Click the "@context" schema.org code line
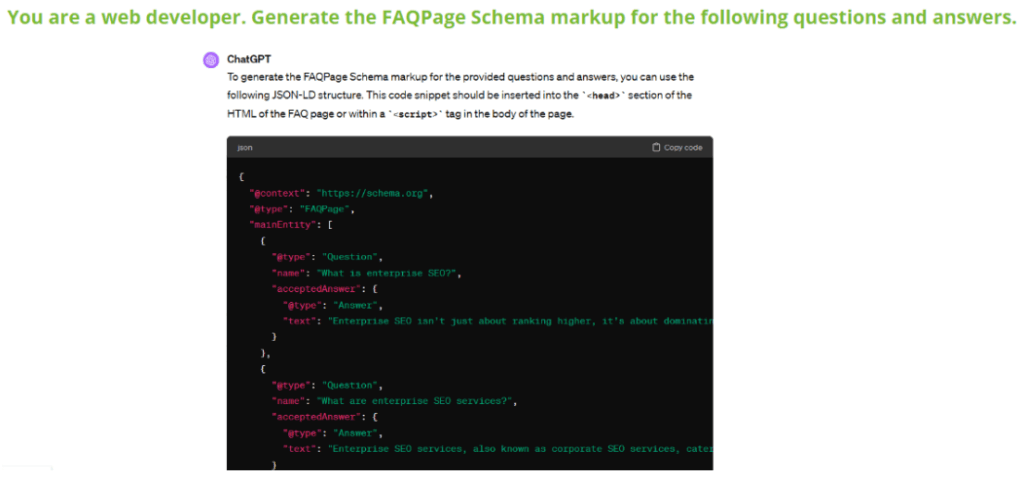The image size is (1024, 482). [342, 193]
